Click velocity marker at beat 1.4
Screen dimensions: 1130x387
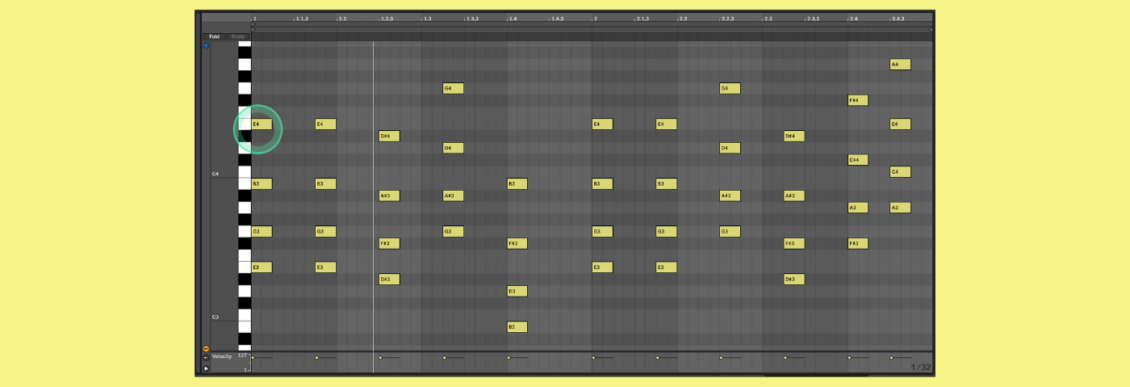tap(508, 357)
